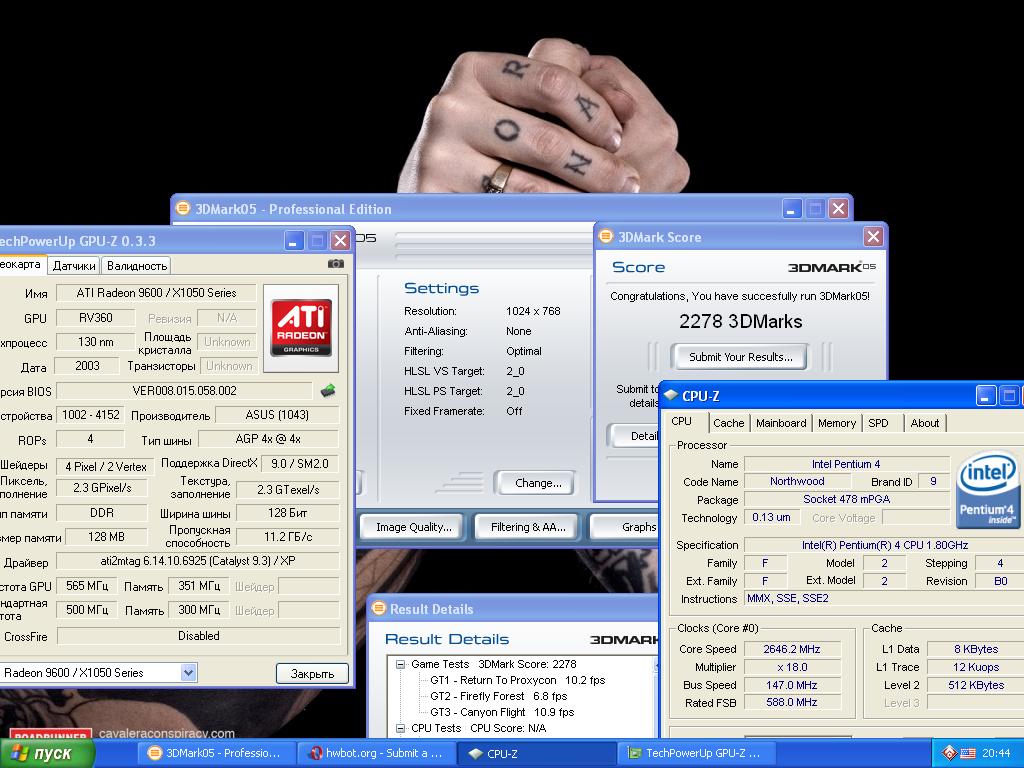
Task: Switch to CPU-Z taskbar button
Action: pyautogui.click(x=537, y=753)
